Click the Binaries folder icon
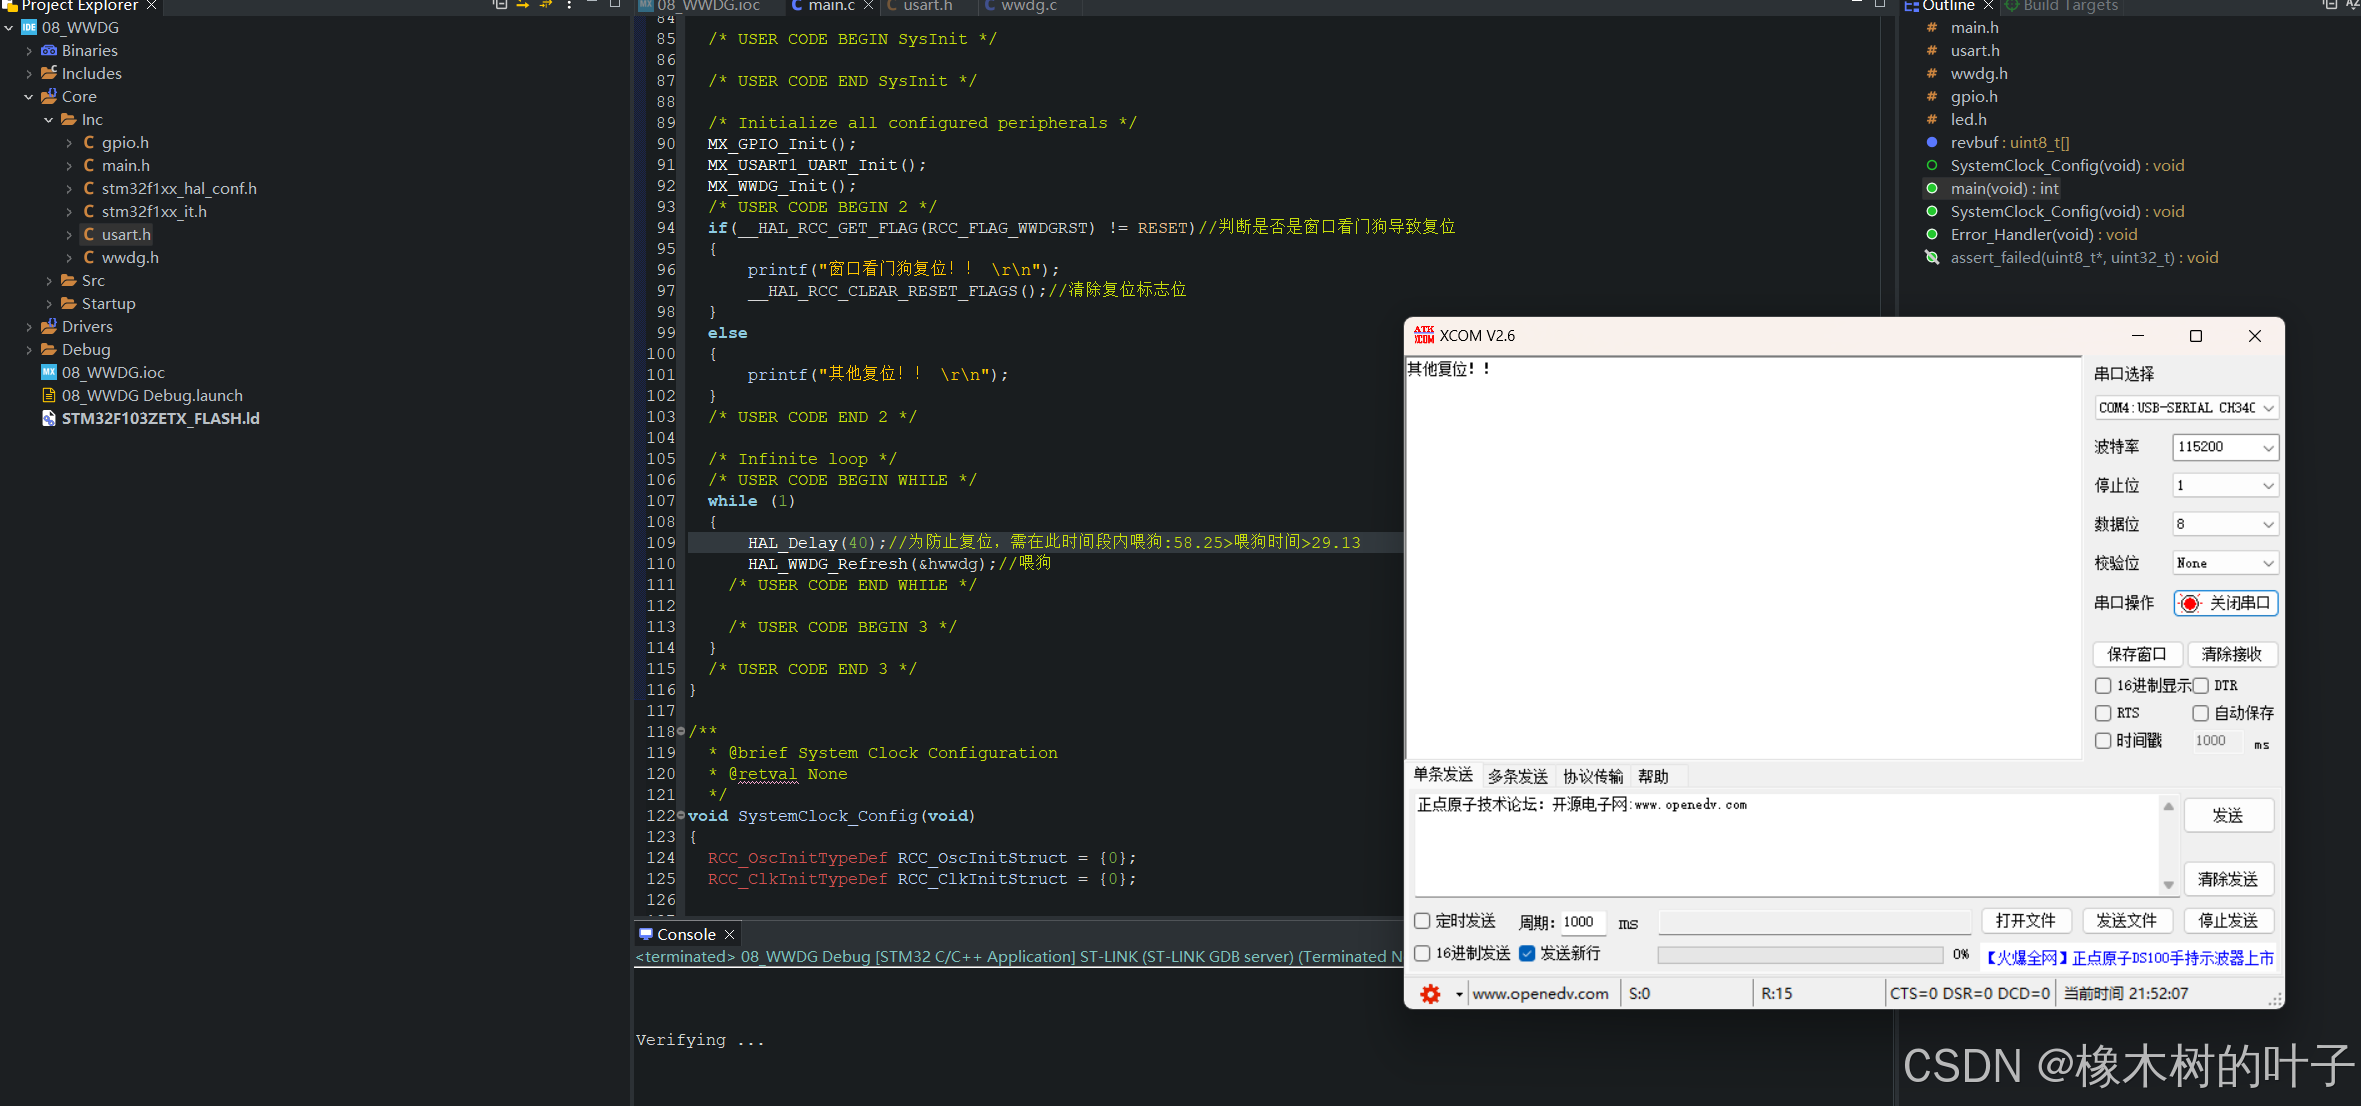Screen dimensions: 2361x1106 [49, 50]
